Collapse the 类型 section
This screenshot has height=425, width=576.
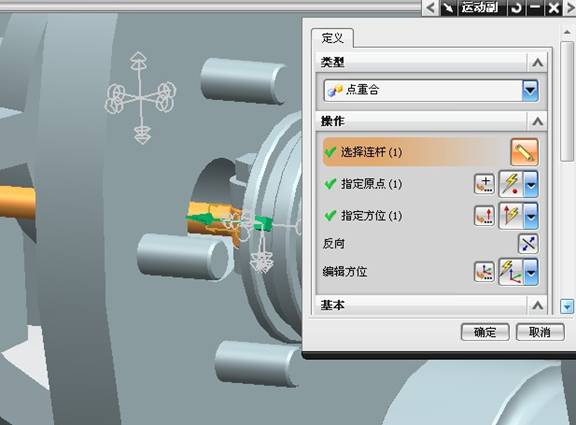click(537, 62)
